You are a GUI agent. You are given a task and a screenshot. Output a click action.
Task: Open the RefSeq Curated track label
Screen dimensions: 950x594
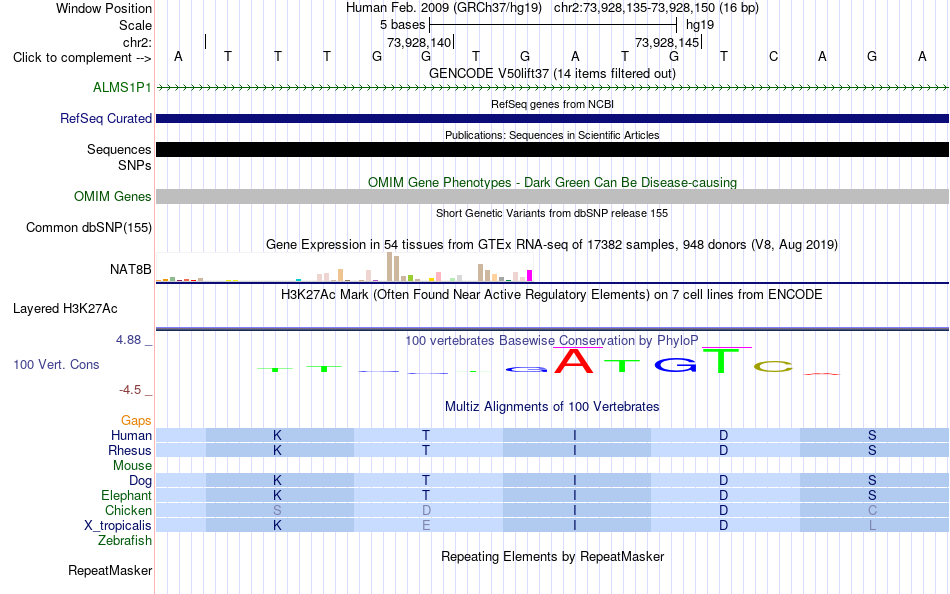[x=105, y=118]
